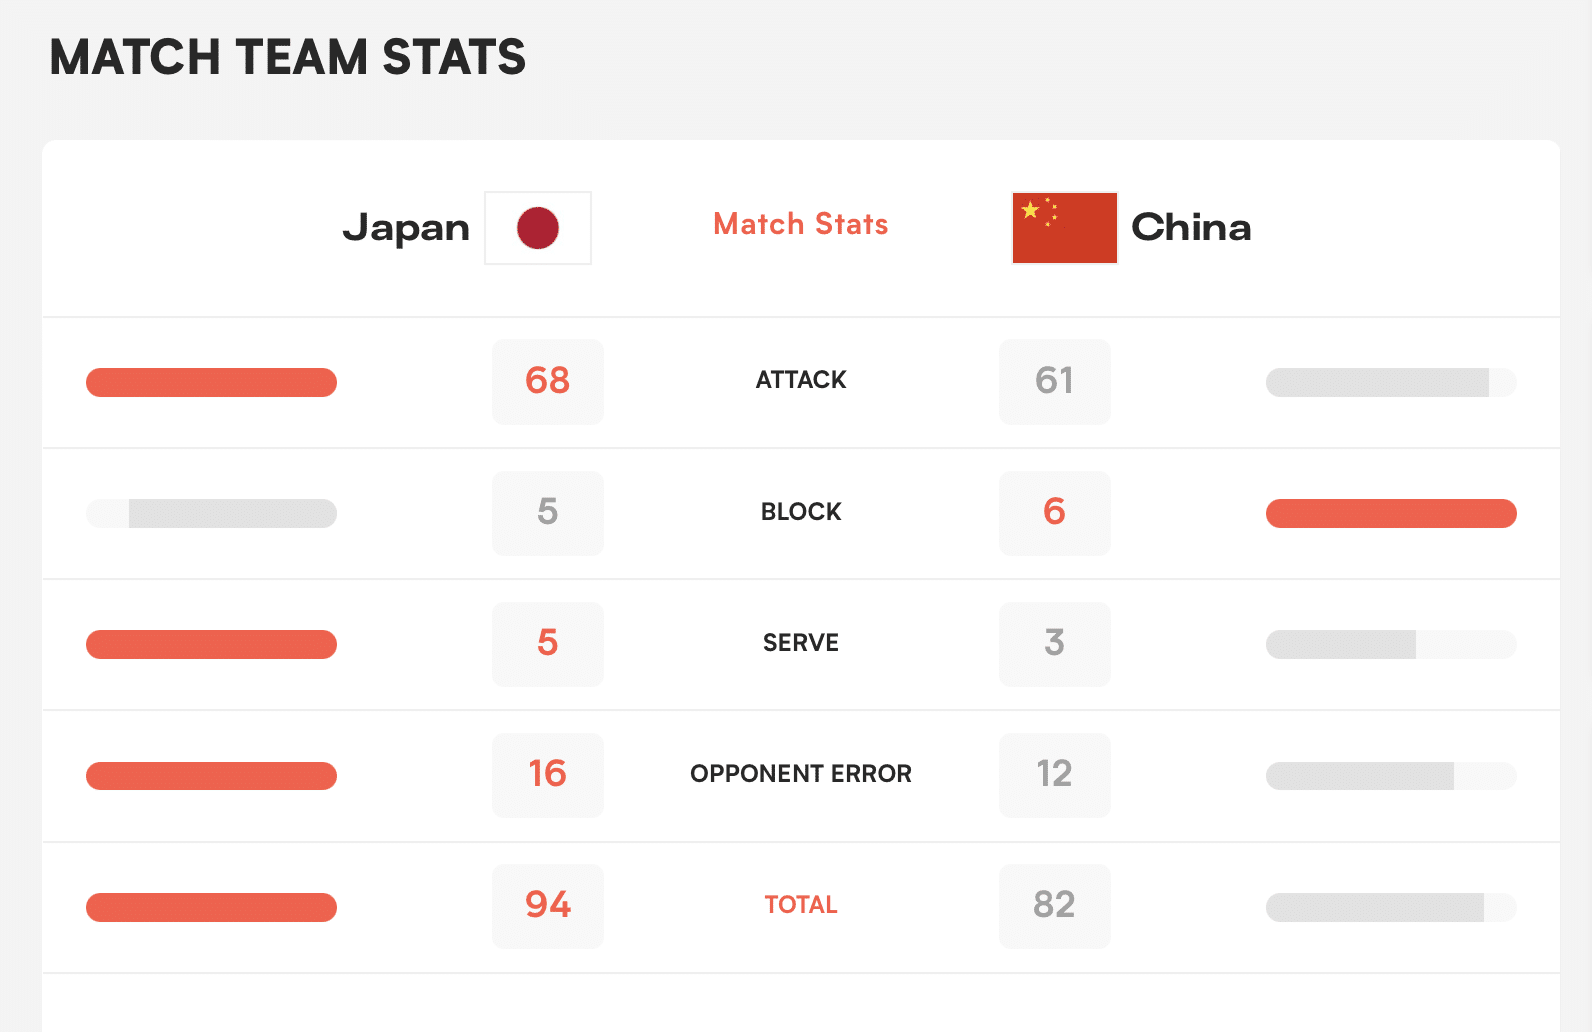Screen dimensions: 1592x1032
Task: Select the ATTACK stat label
Action: click(800, 380)
